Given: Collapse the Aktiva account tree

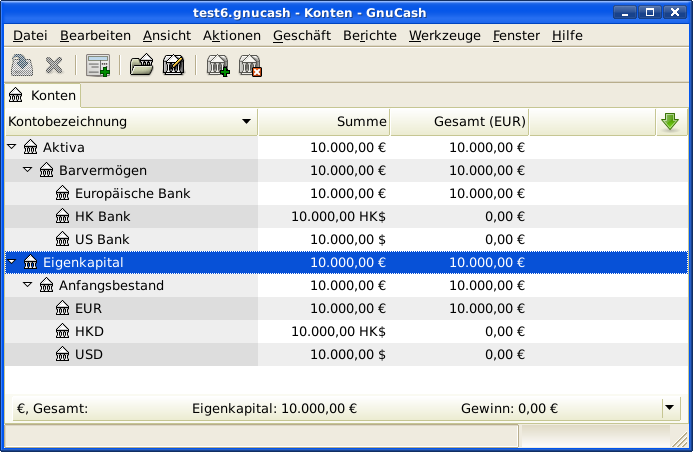Looking at the screenshot, I should click(x=12, y=147).
